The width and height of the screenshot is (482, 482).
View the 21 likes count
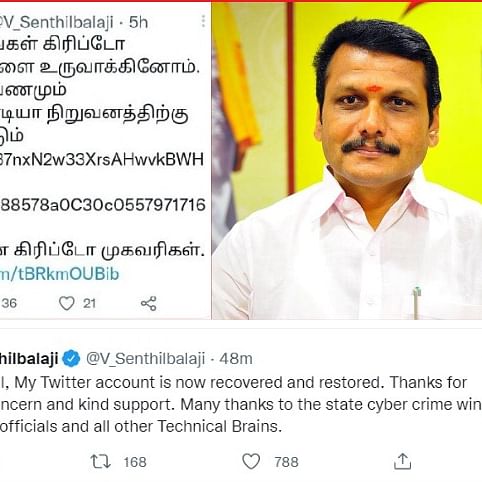click(89, 303)
